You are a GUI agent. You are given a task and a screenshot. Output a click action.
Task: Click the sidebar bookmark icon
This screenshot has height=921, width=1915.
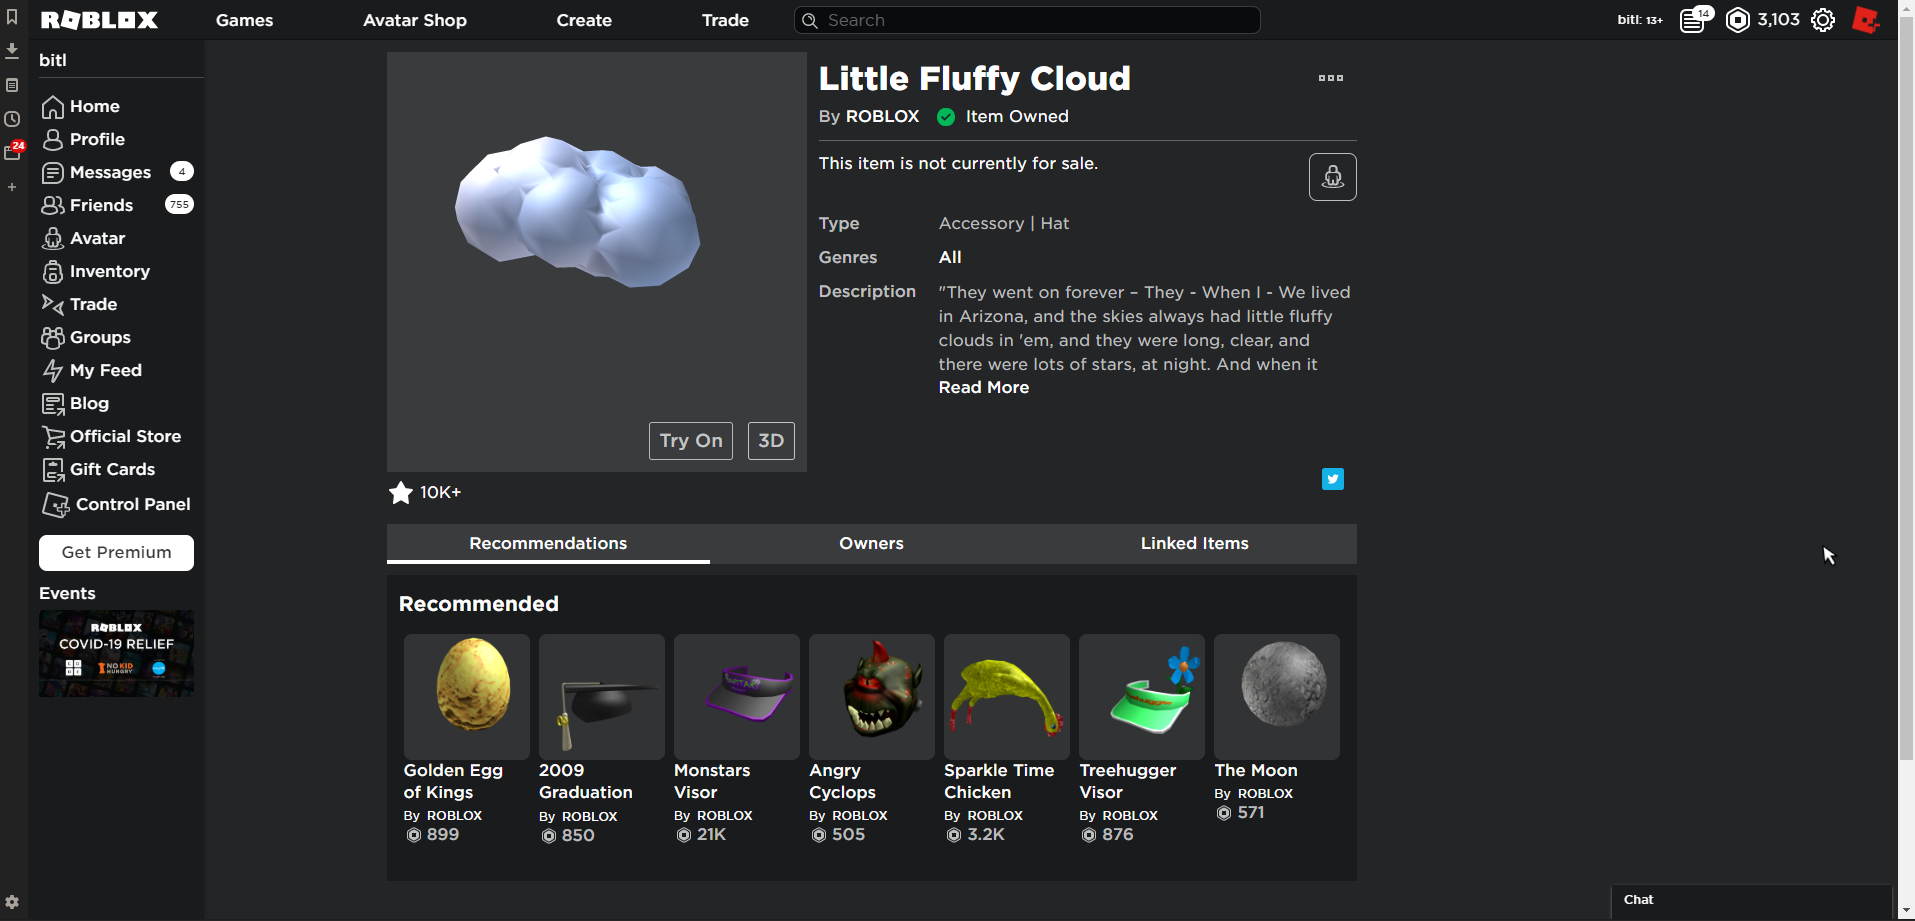12,17
